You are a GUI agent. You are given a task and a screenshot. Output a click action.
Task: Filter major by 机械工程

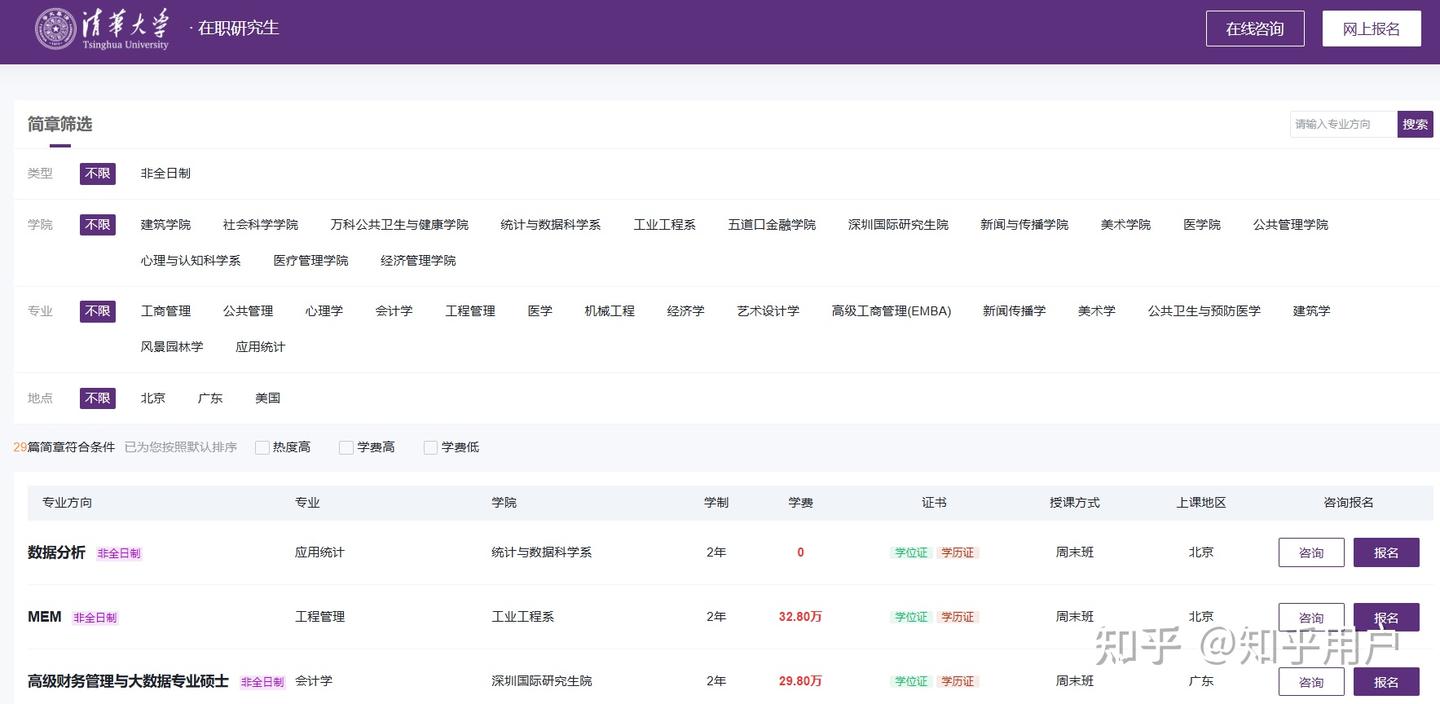pos(610,311)
